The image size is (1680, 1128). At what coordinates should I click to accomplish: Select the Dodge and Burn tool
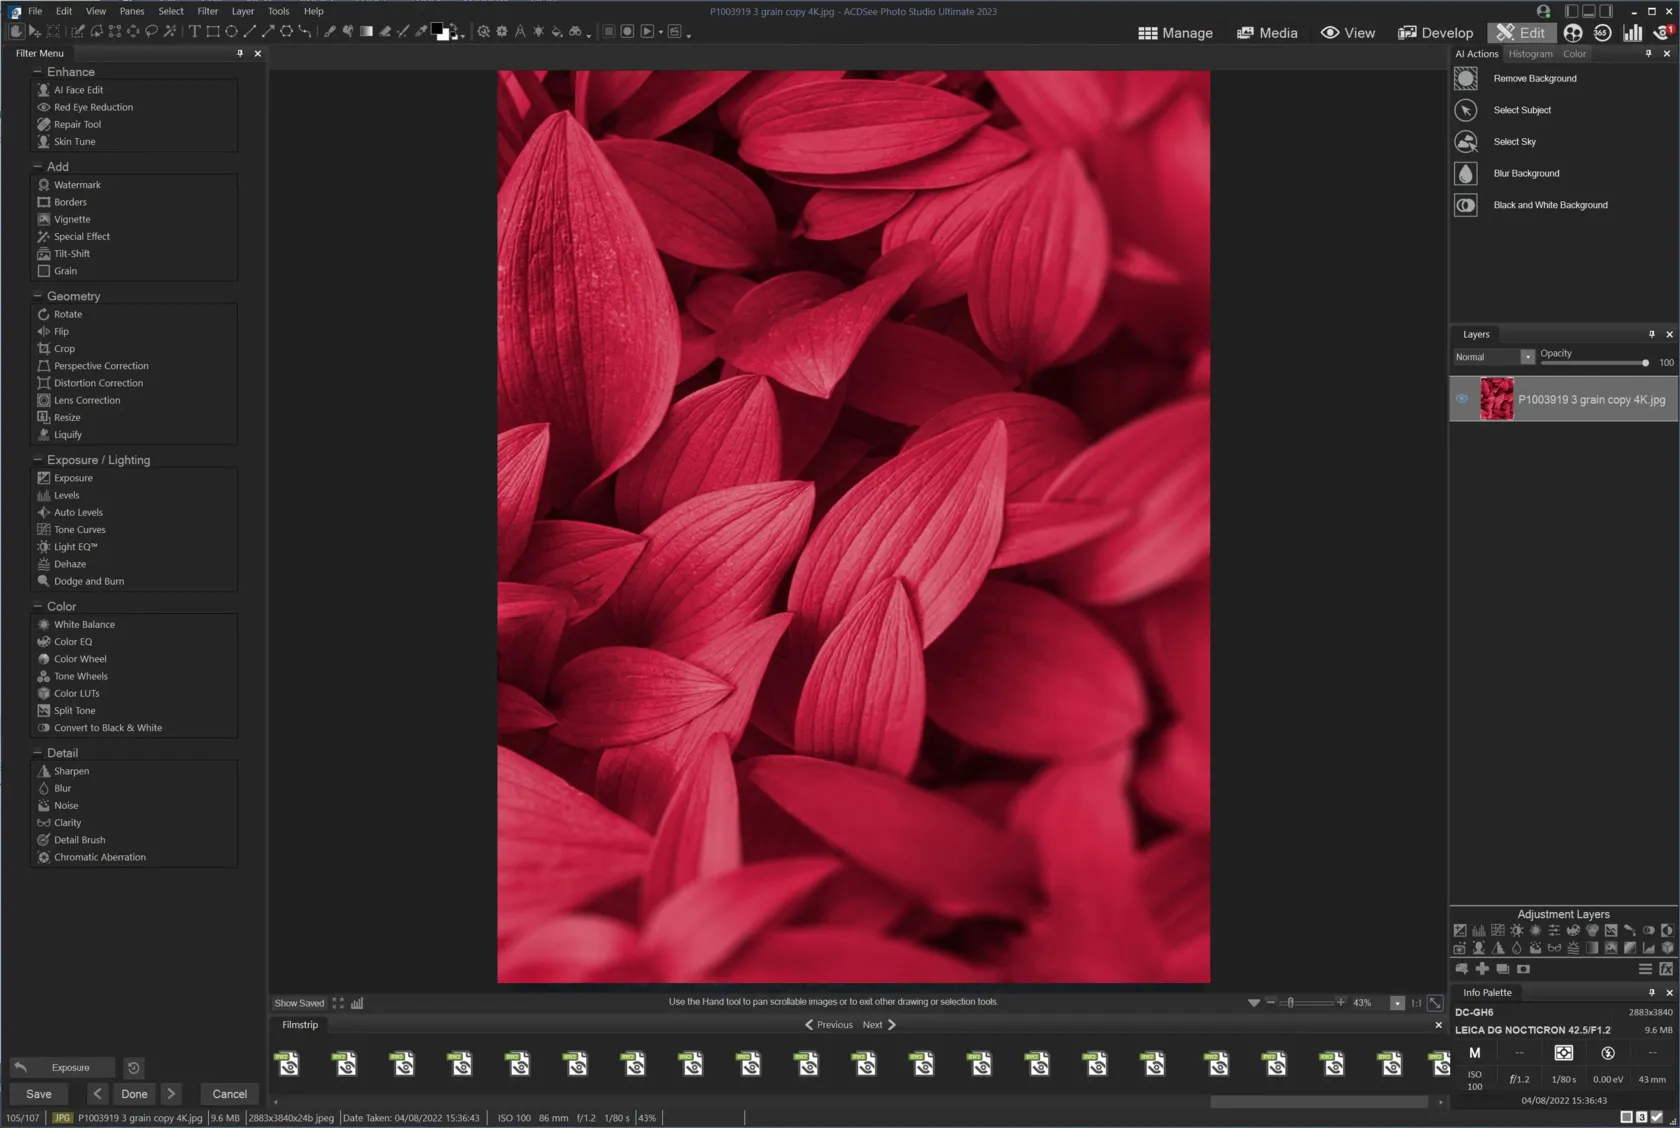tap(89, 581)
